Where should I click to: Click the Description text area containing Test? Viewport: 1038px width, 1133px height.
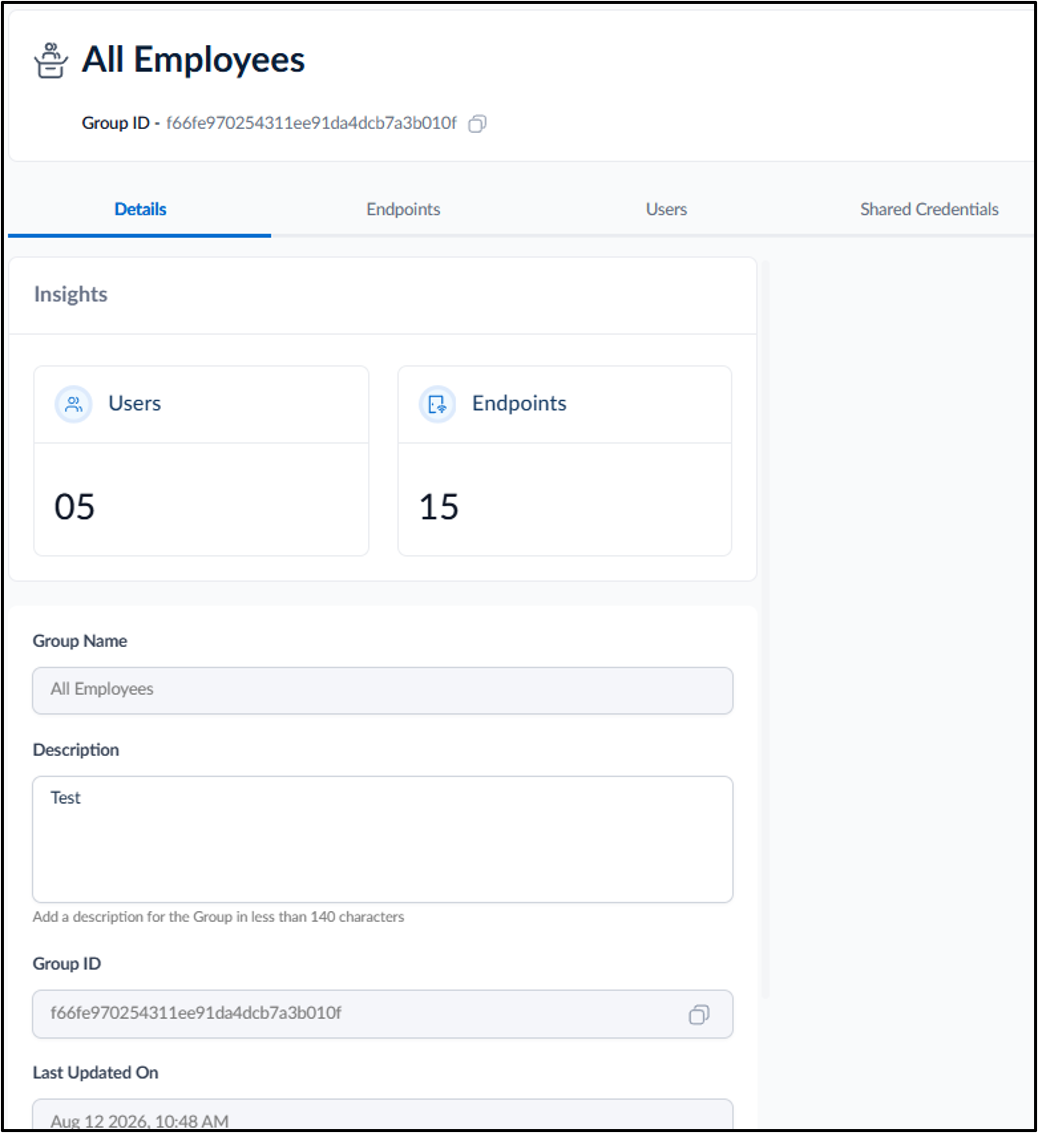tap(383, 840)
